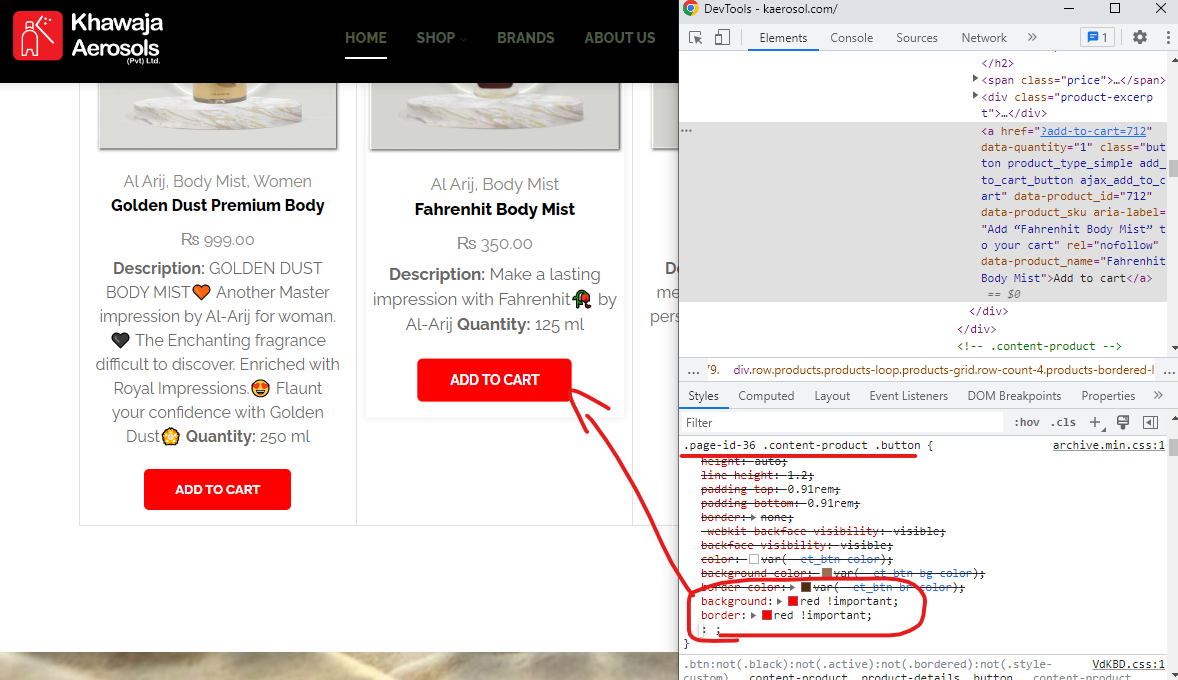The width and height of the screenshot is (1178, 680).
Task: Click the red swatch for border property
Action: tap(766, 615)
